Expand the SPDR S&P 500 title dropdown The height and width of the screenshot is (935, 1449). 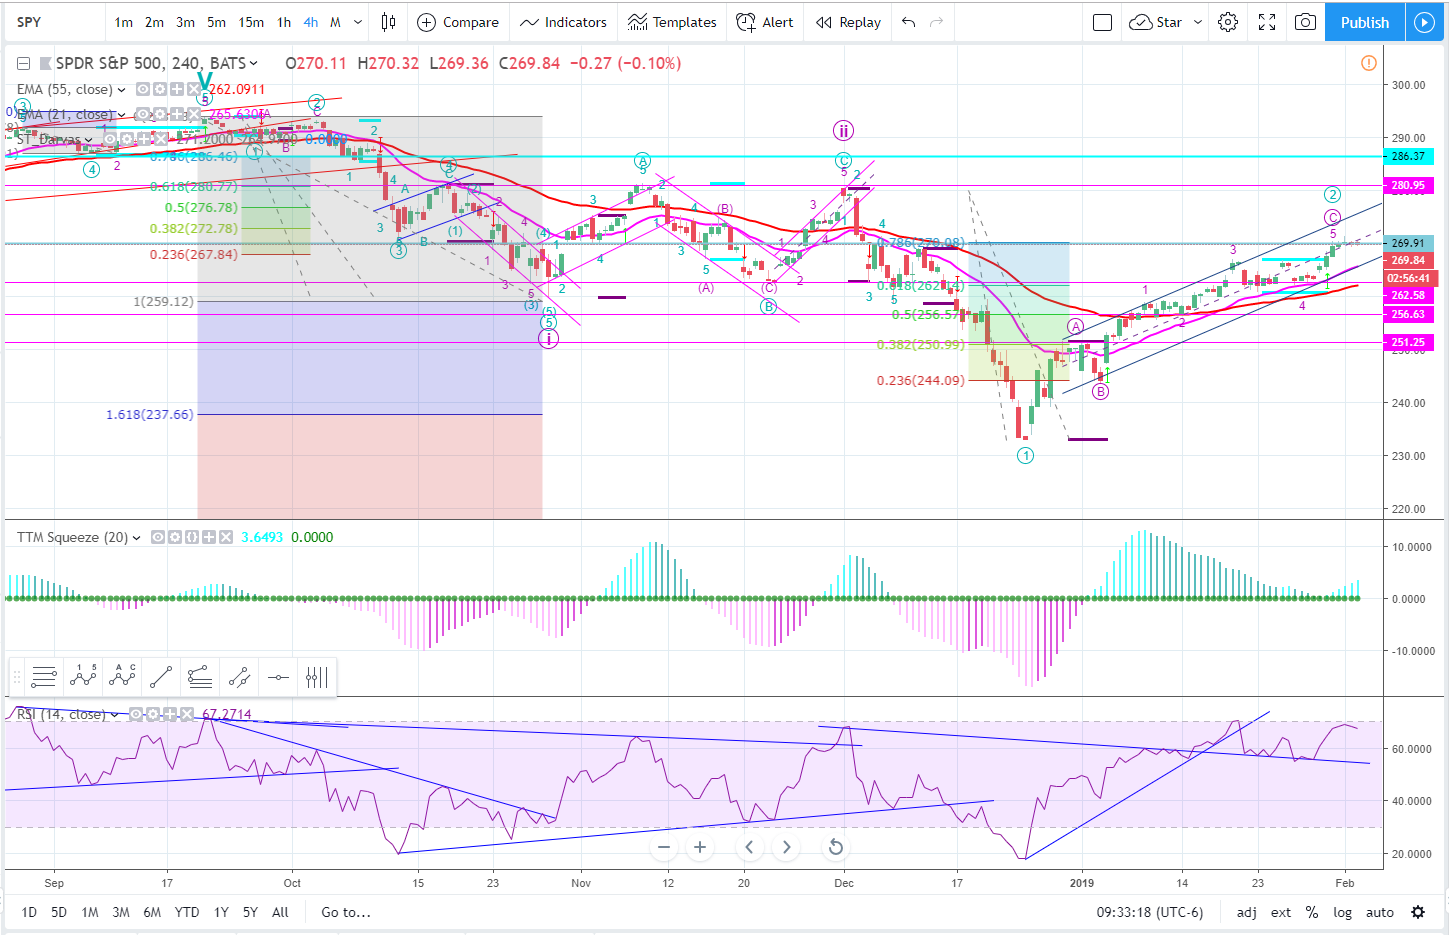(253, 63)
